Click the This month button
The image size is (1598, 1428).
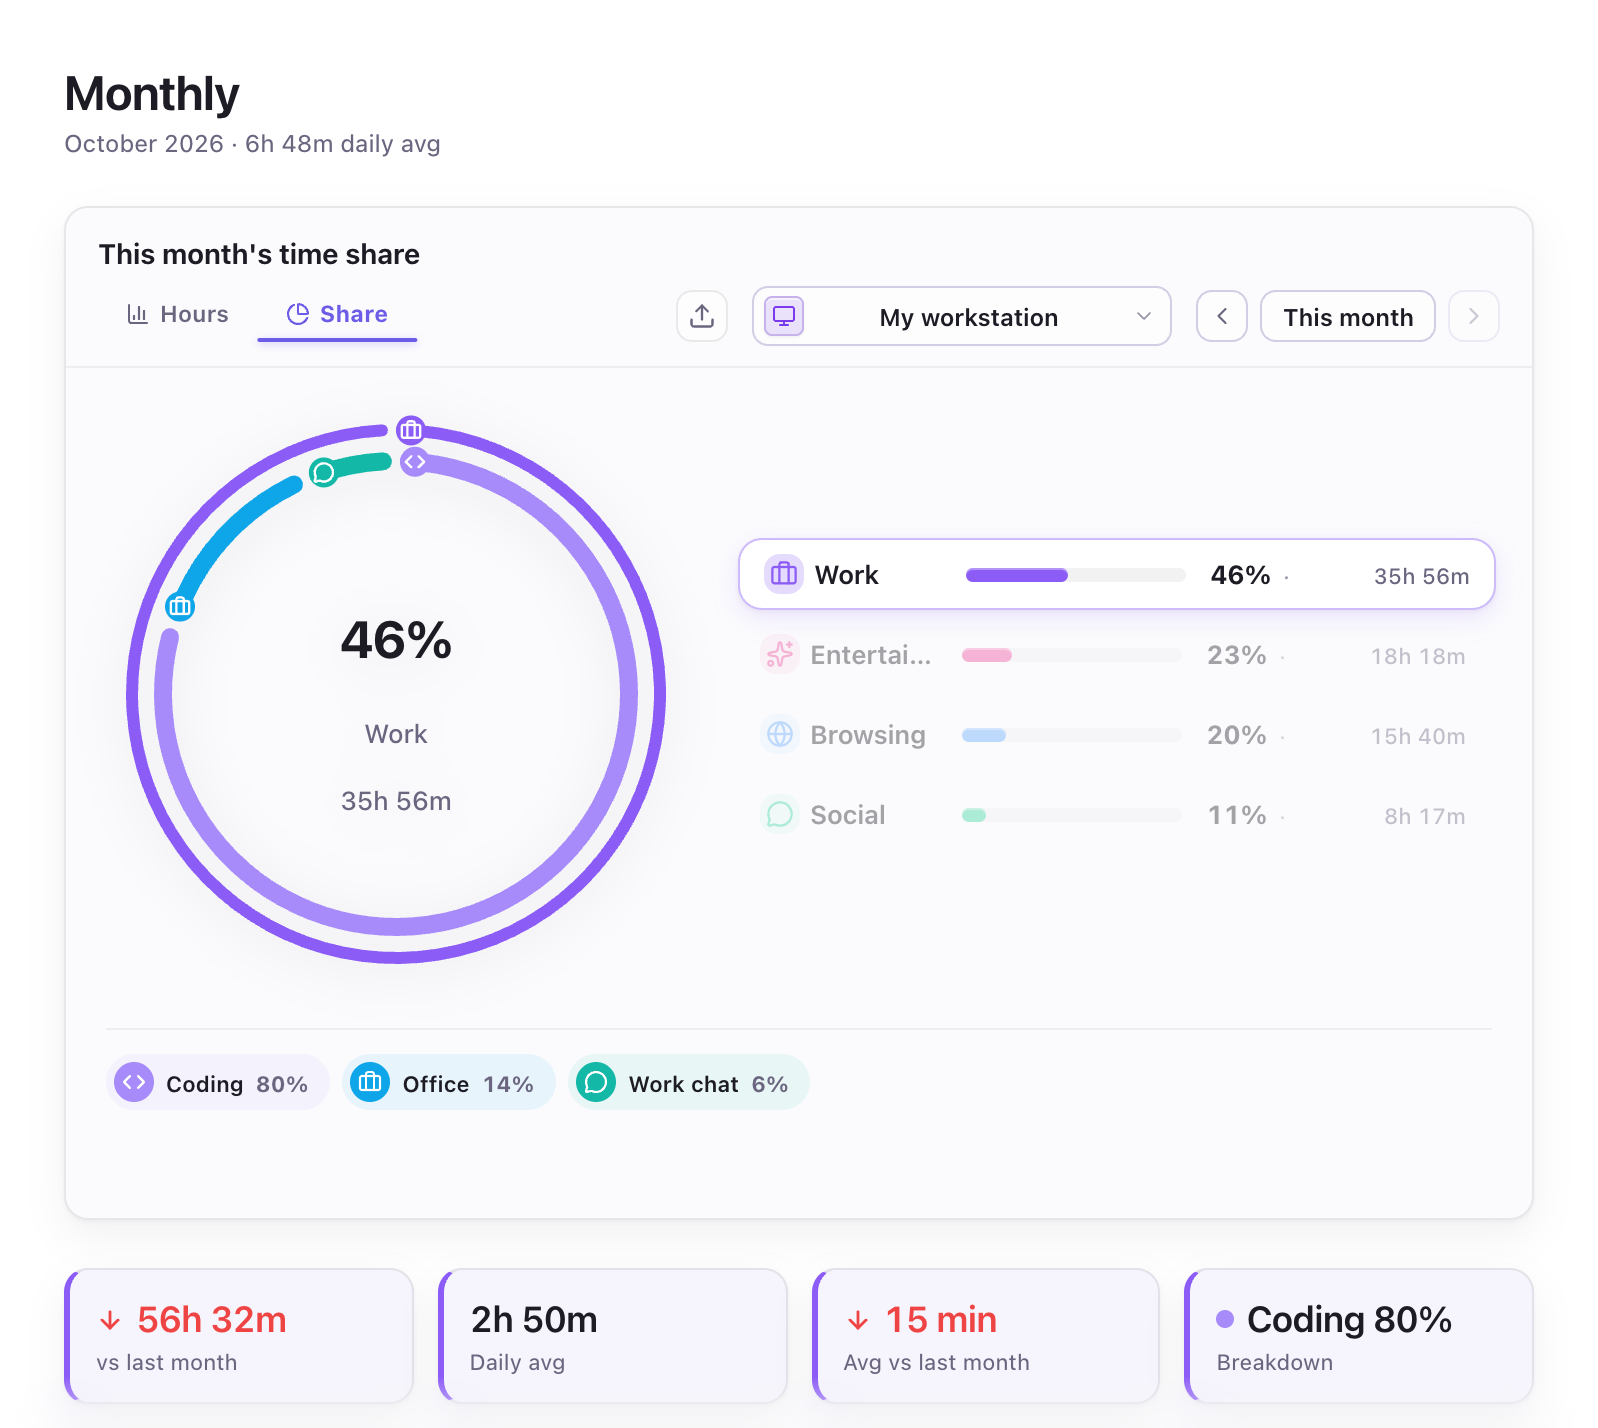click(x=1348, y=316)
